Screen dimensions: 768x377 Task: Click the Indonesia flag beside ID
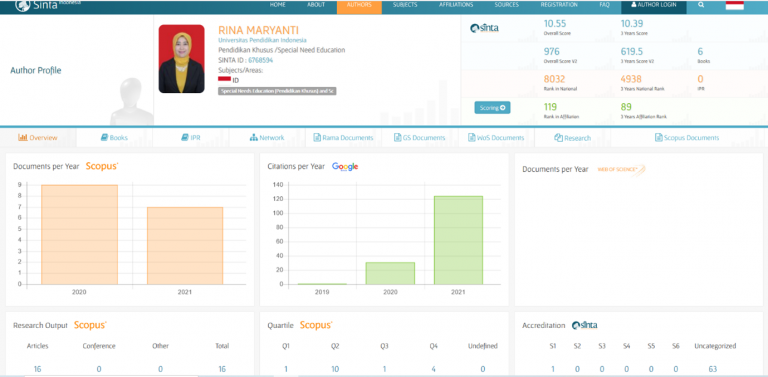[x=224, y=79]
